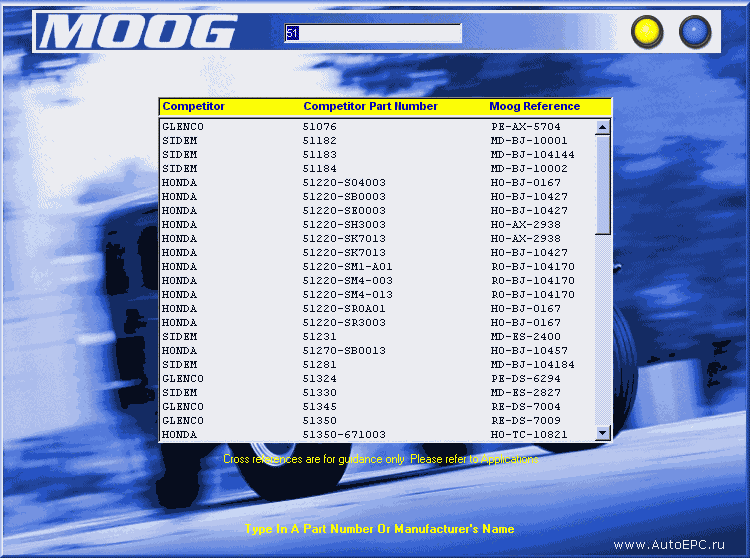Click the results list scrollbar thumb

pyautogui.click(x=603, y=185)
